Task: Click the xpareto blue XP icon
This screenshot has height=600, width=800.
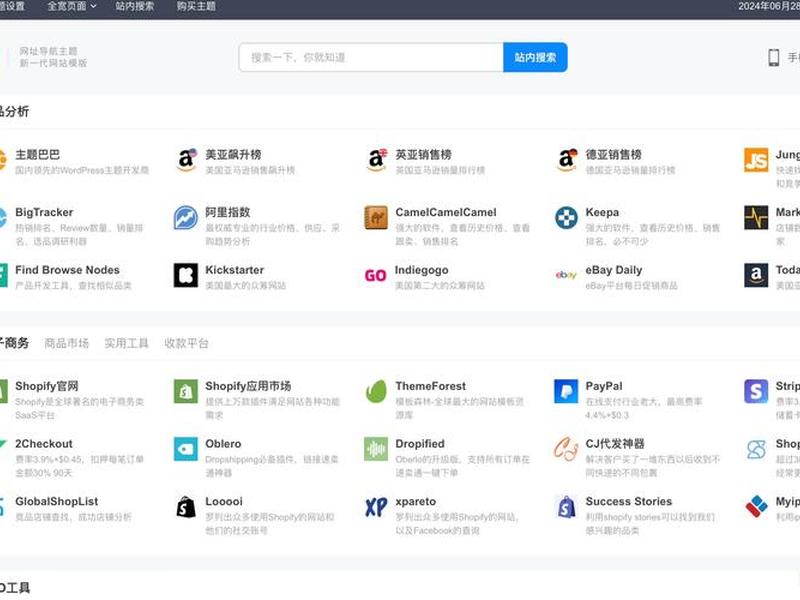Action: [x=376, y=507]
